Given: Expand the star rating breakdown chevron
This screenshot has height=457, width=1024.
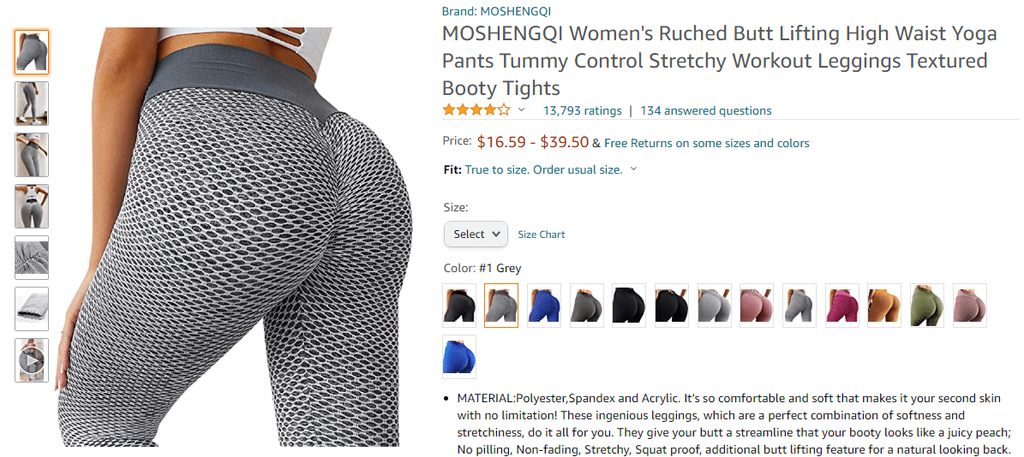Looking at the screenshot, I should pos(521,110).
